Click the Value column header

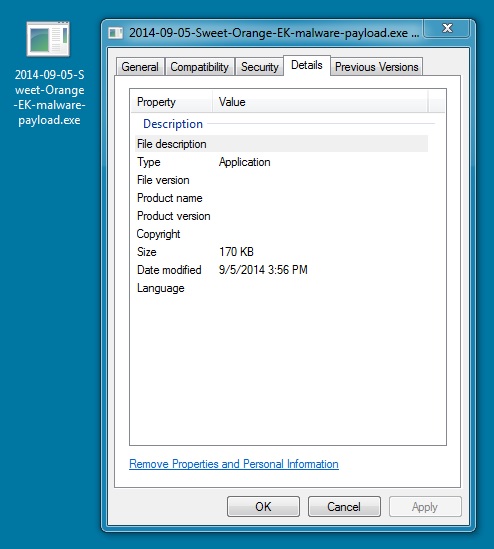coord(320,102)
